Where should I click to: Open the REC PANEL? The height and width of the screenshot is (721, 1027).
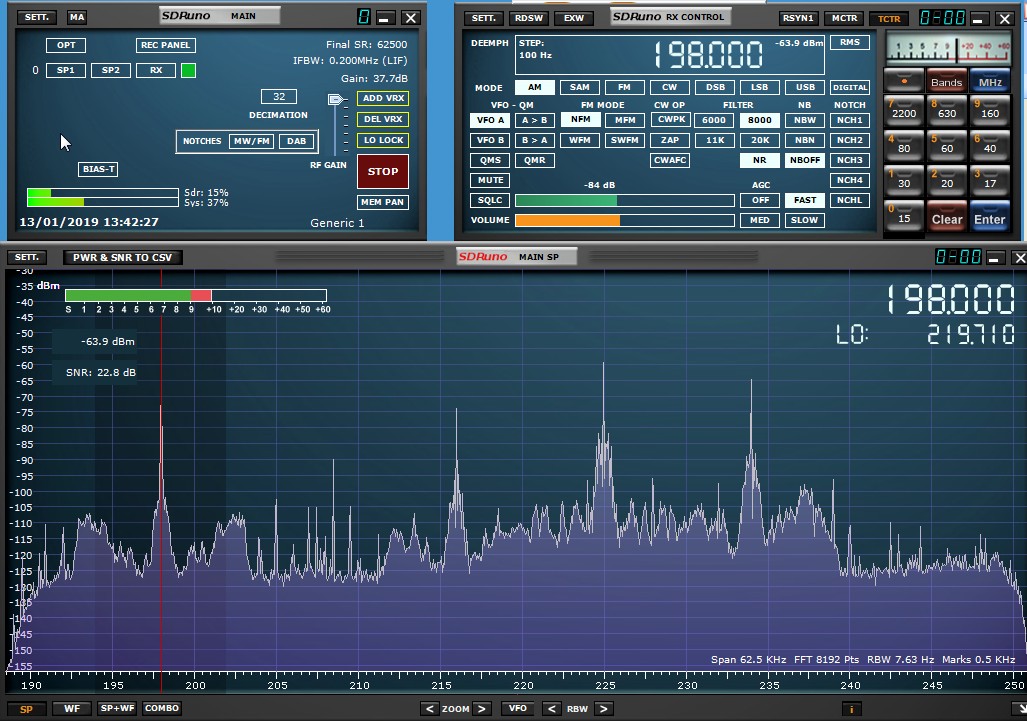coord(166,45)
